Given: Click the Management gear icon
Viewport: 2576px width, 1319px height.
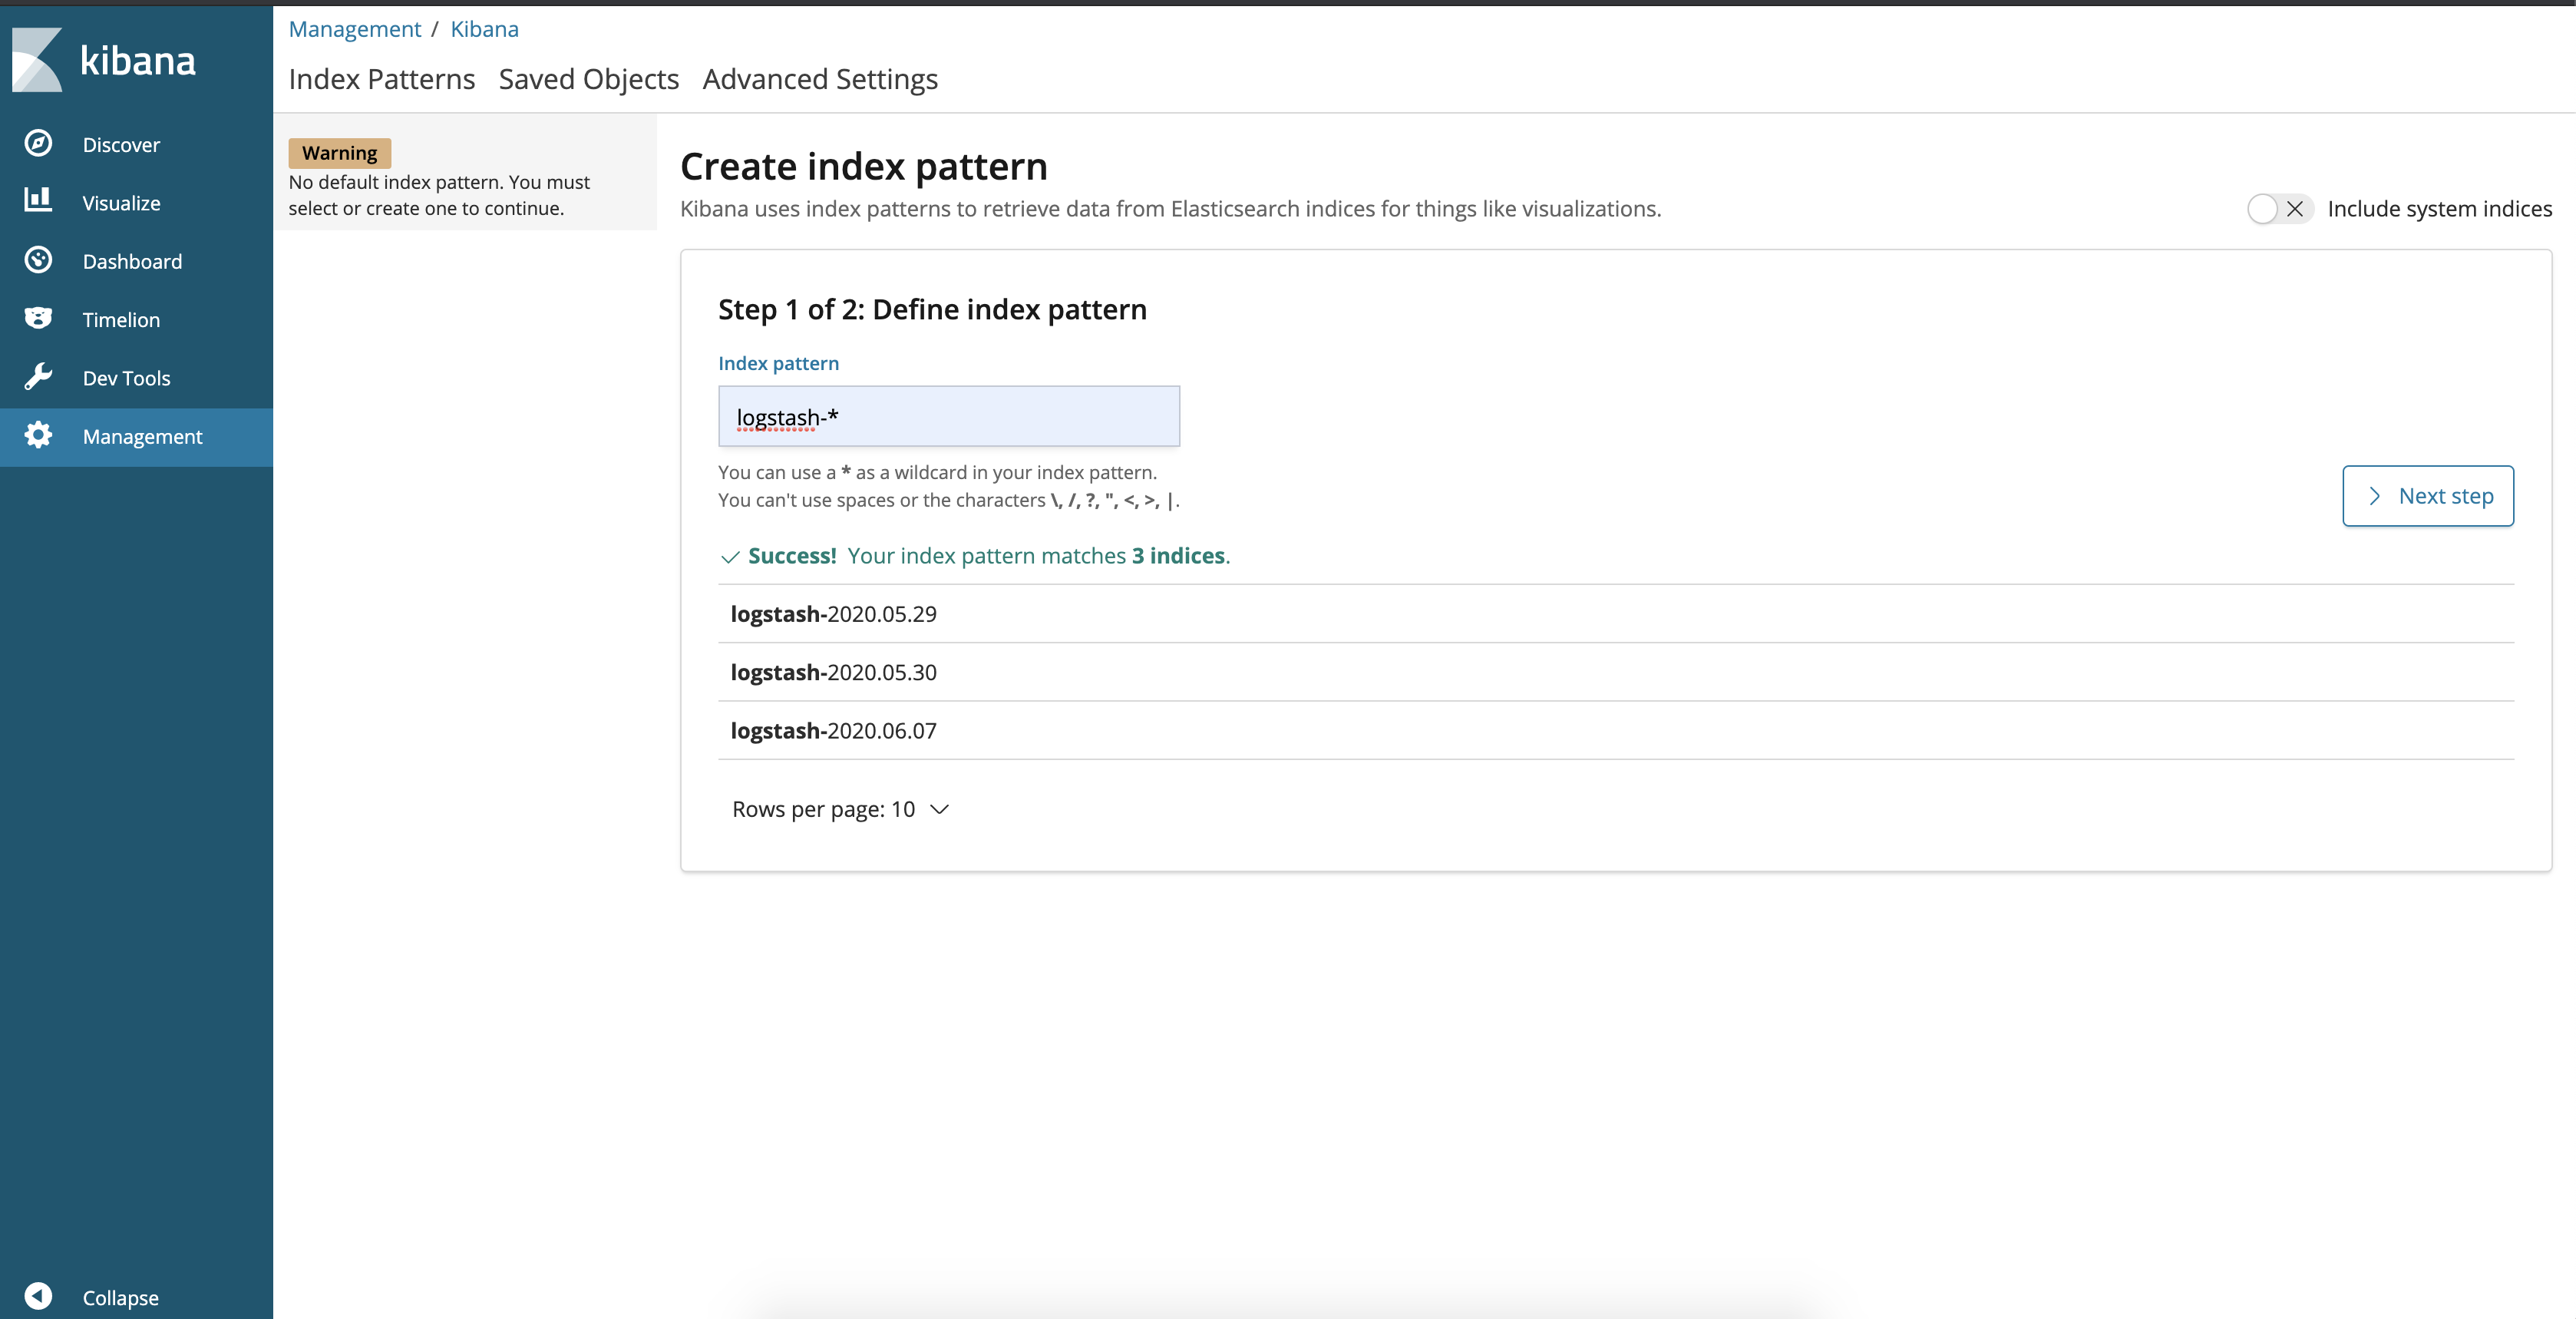Looking at the screenshot, I should tap(38, 435).
